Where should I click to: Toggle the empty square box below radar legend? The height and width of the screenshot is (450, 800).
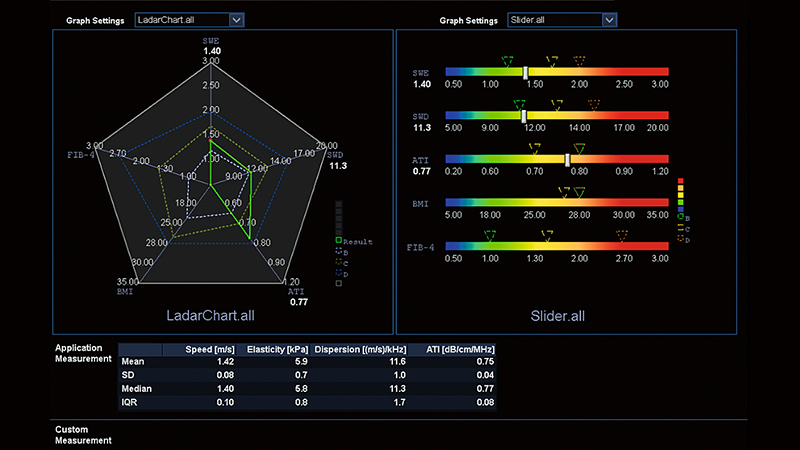tap(339, 283)
